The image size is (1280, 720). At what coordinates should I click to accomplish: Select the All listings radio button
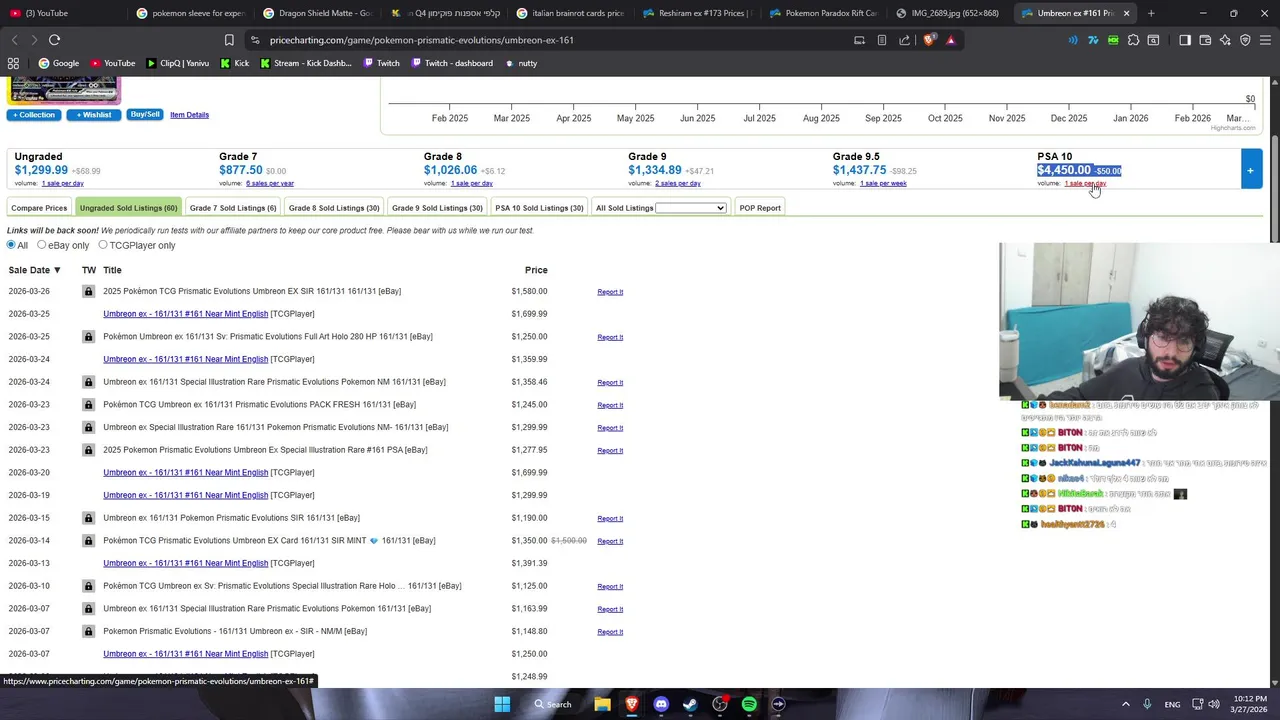12,245
